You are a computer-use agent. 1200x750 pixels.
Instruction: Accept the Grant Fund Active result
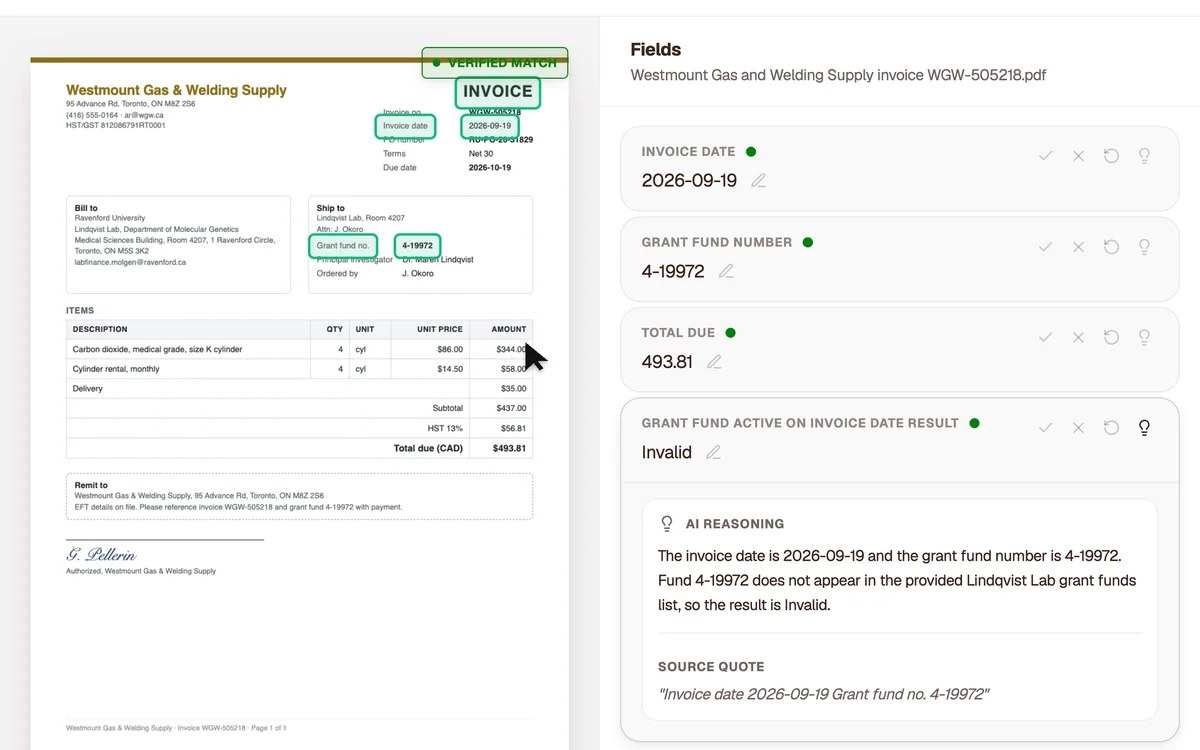click(x=1045, y=428)
